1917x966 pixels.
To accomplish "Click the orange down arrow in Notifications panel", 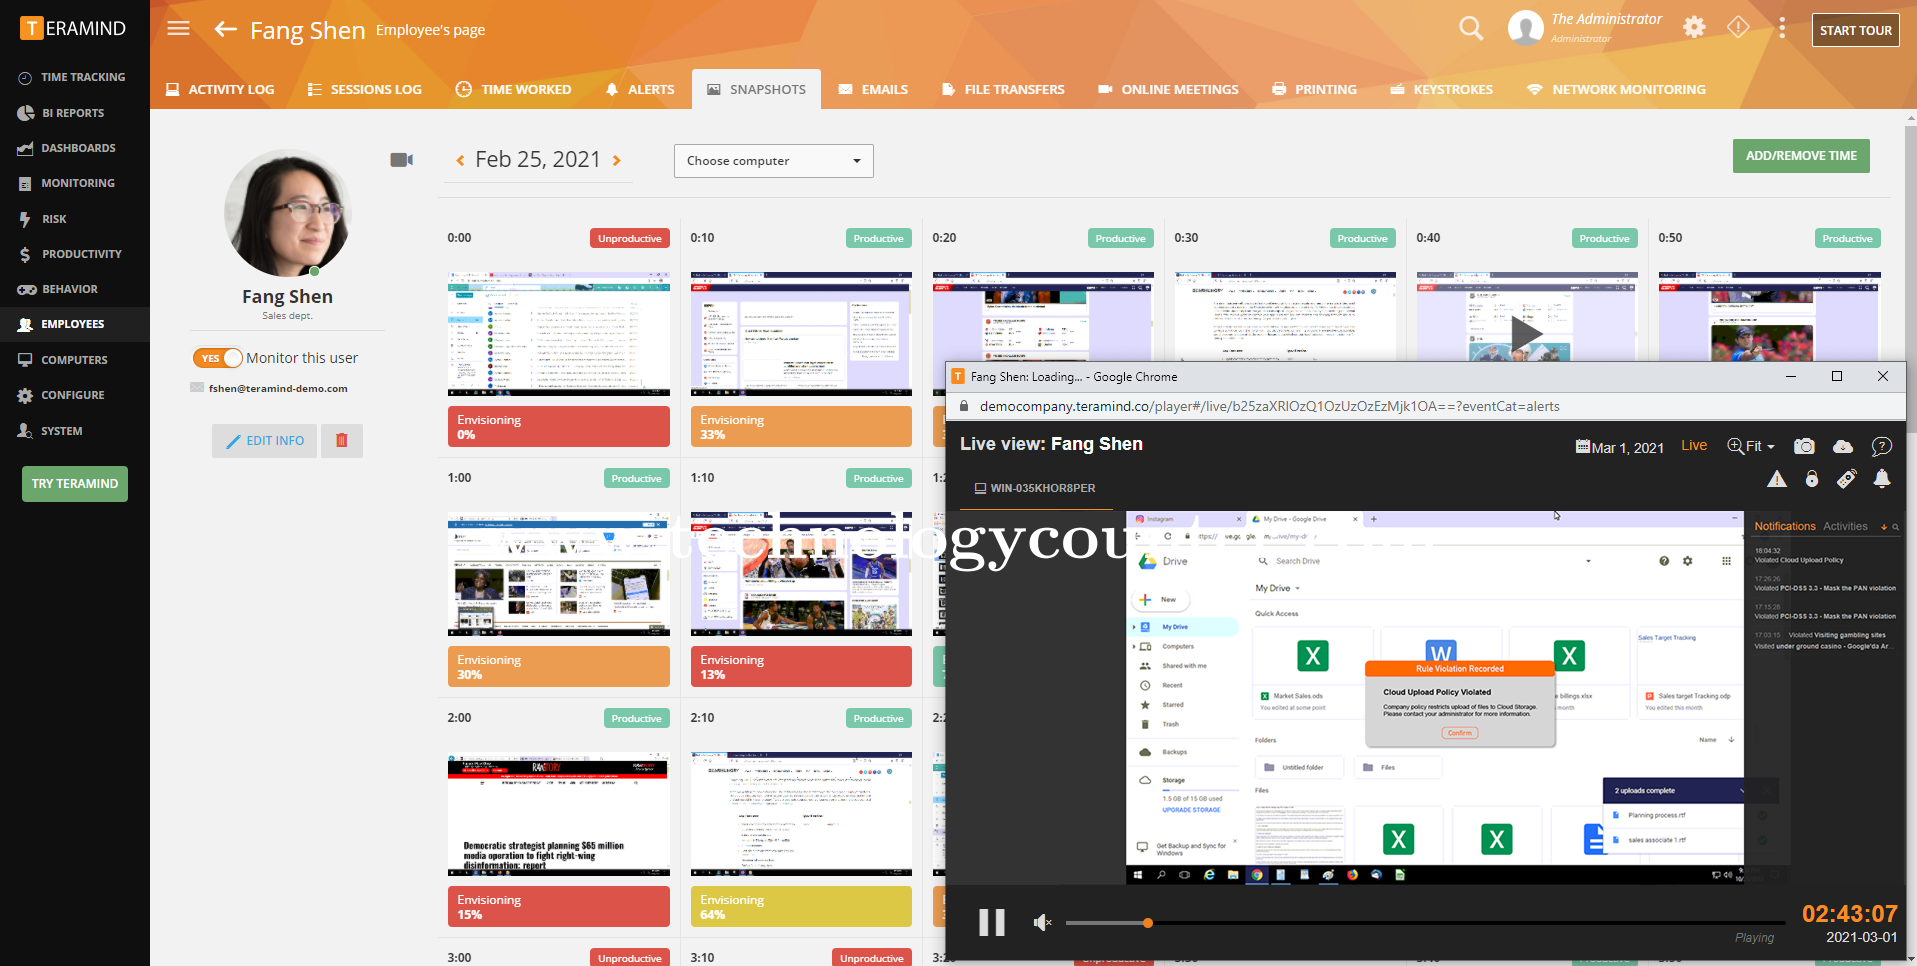I will tap(1884, 527).
